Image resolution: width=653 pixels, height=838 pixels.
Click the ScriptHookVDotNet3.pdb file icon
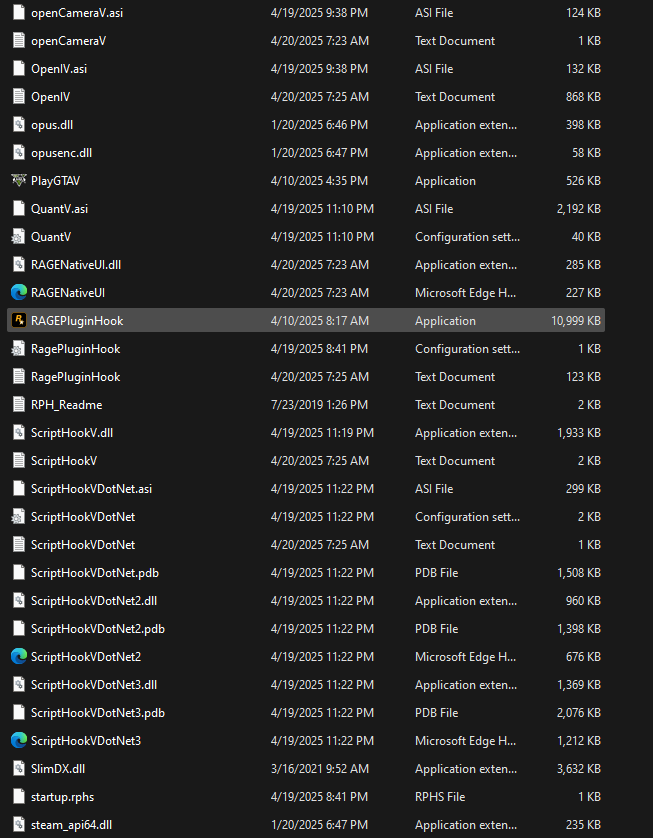coord(19,712)
